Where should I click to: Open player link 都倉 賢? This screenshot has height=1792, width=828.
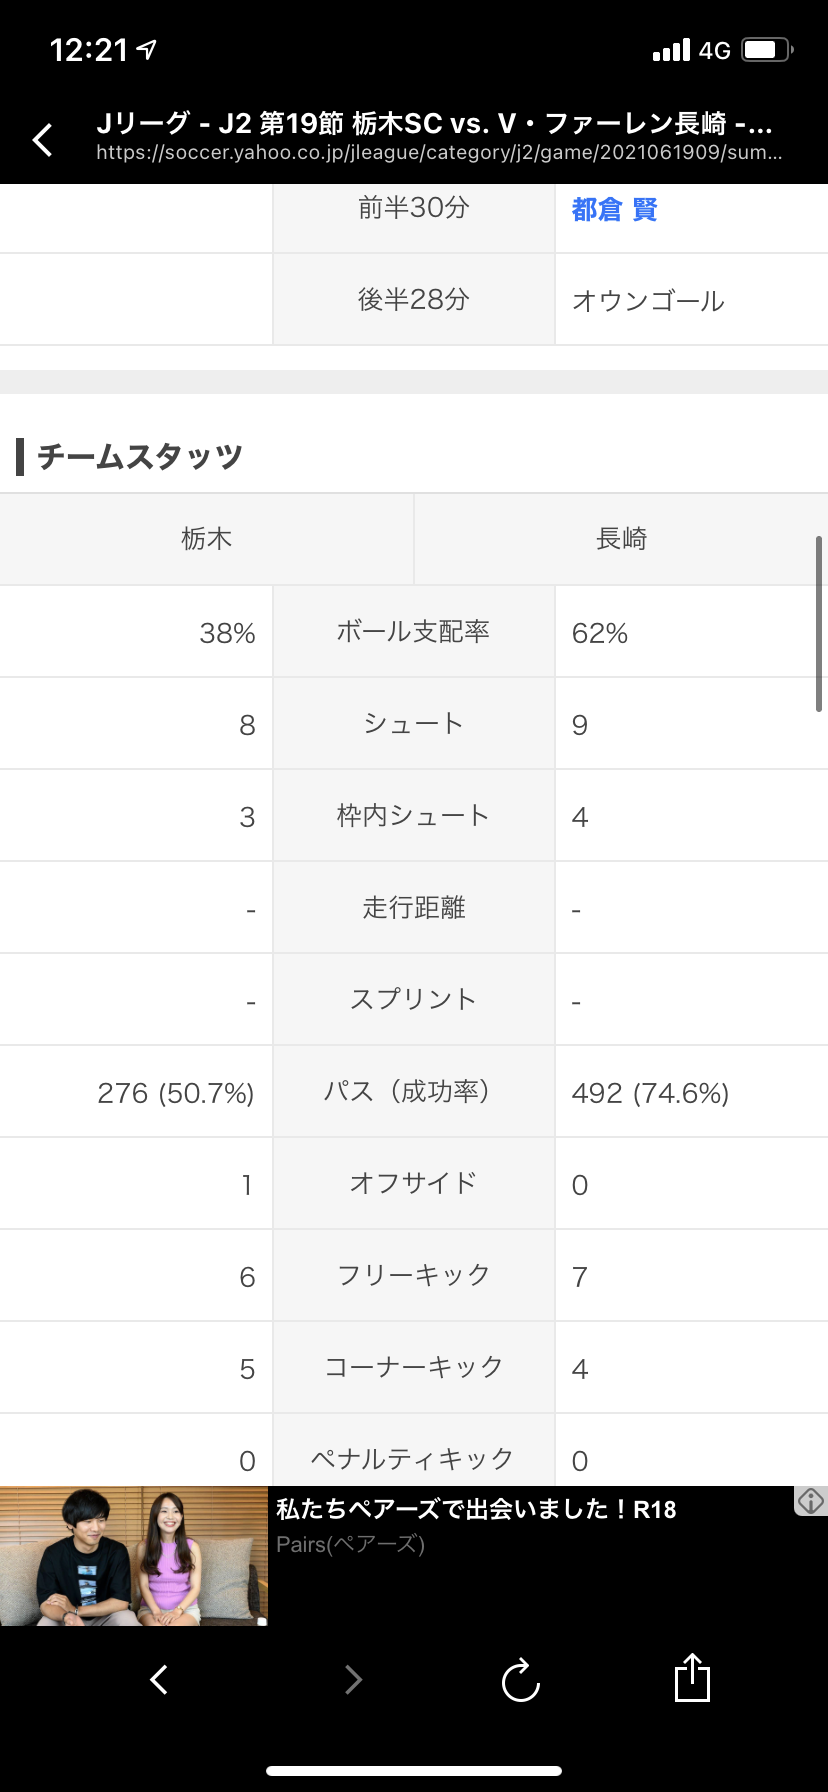pos(614,209)
